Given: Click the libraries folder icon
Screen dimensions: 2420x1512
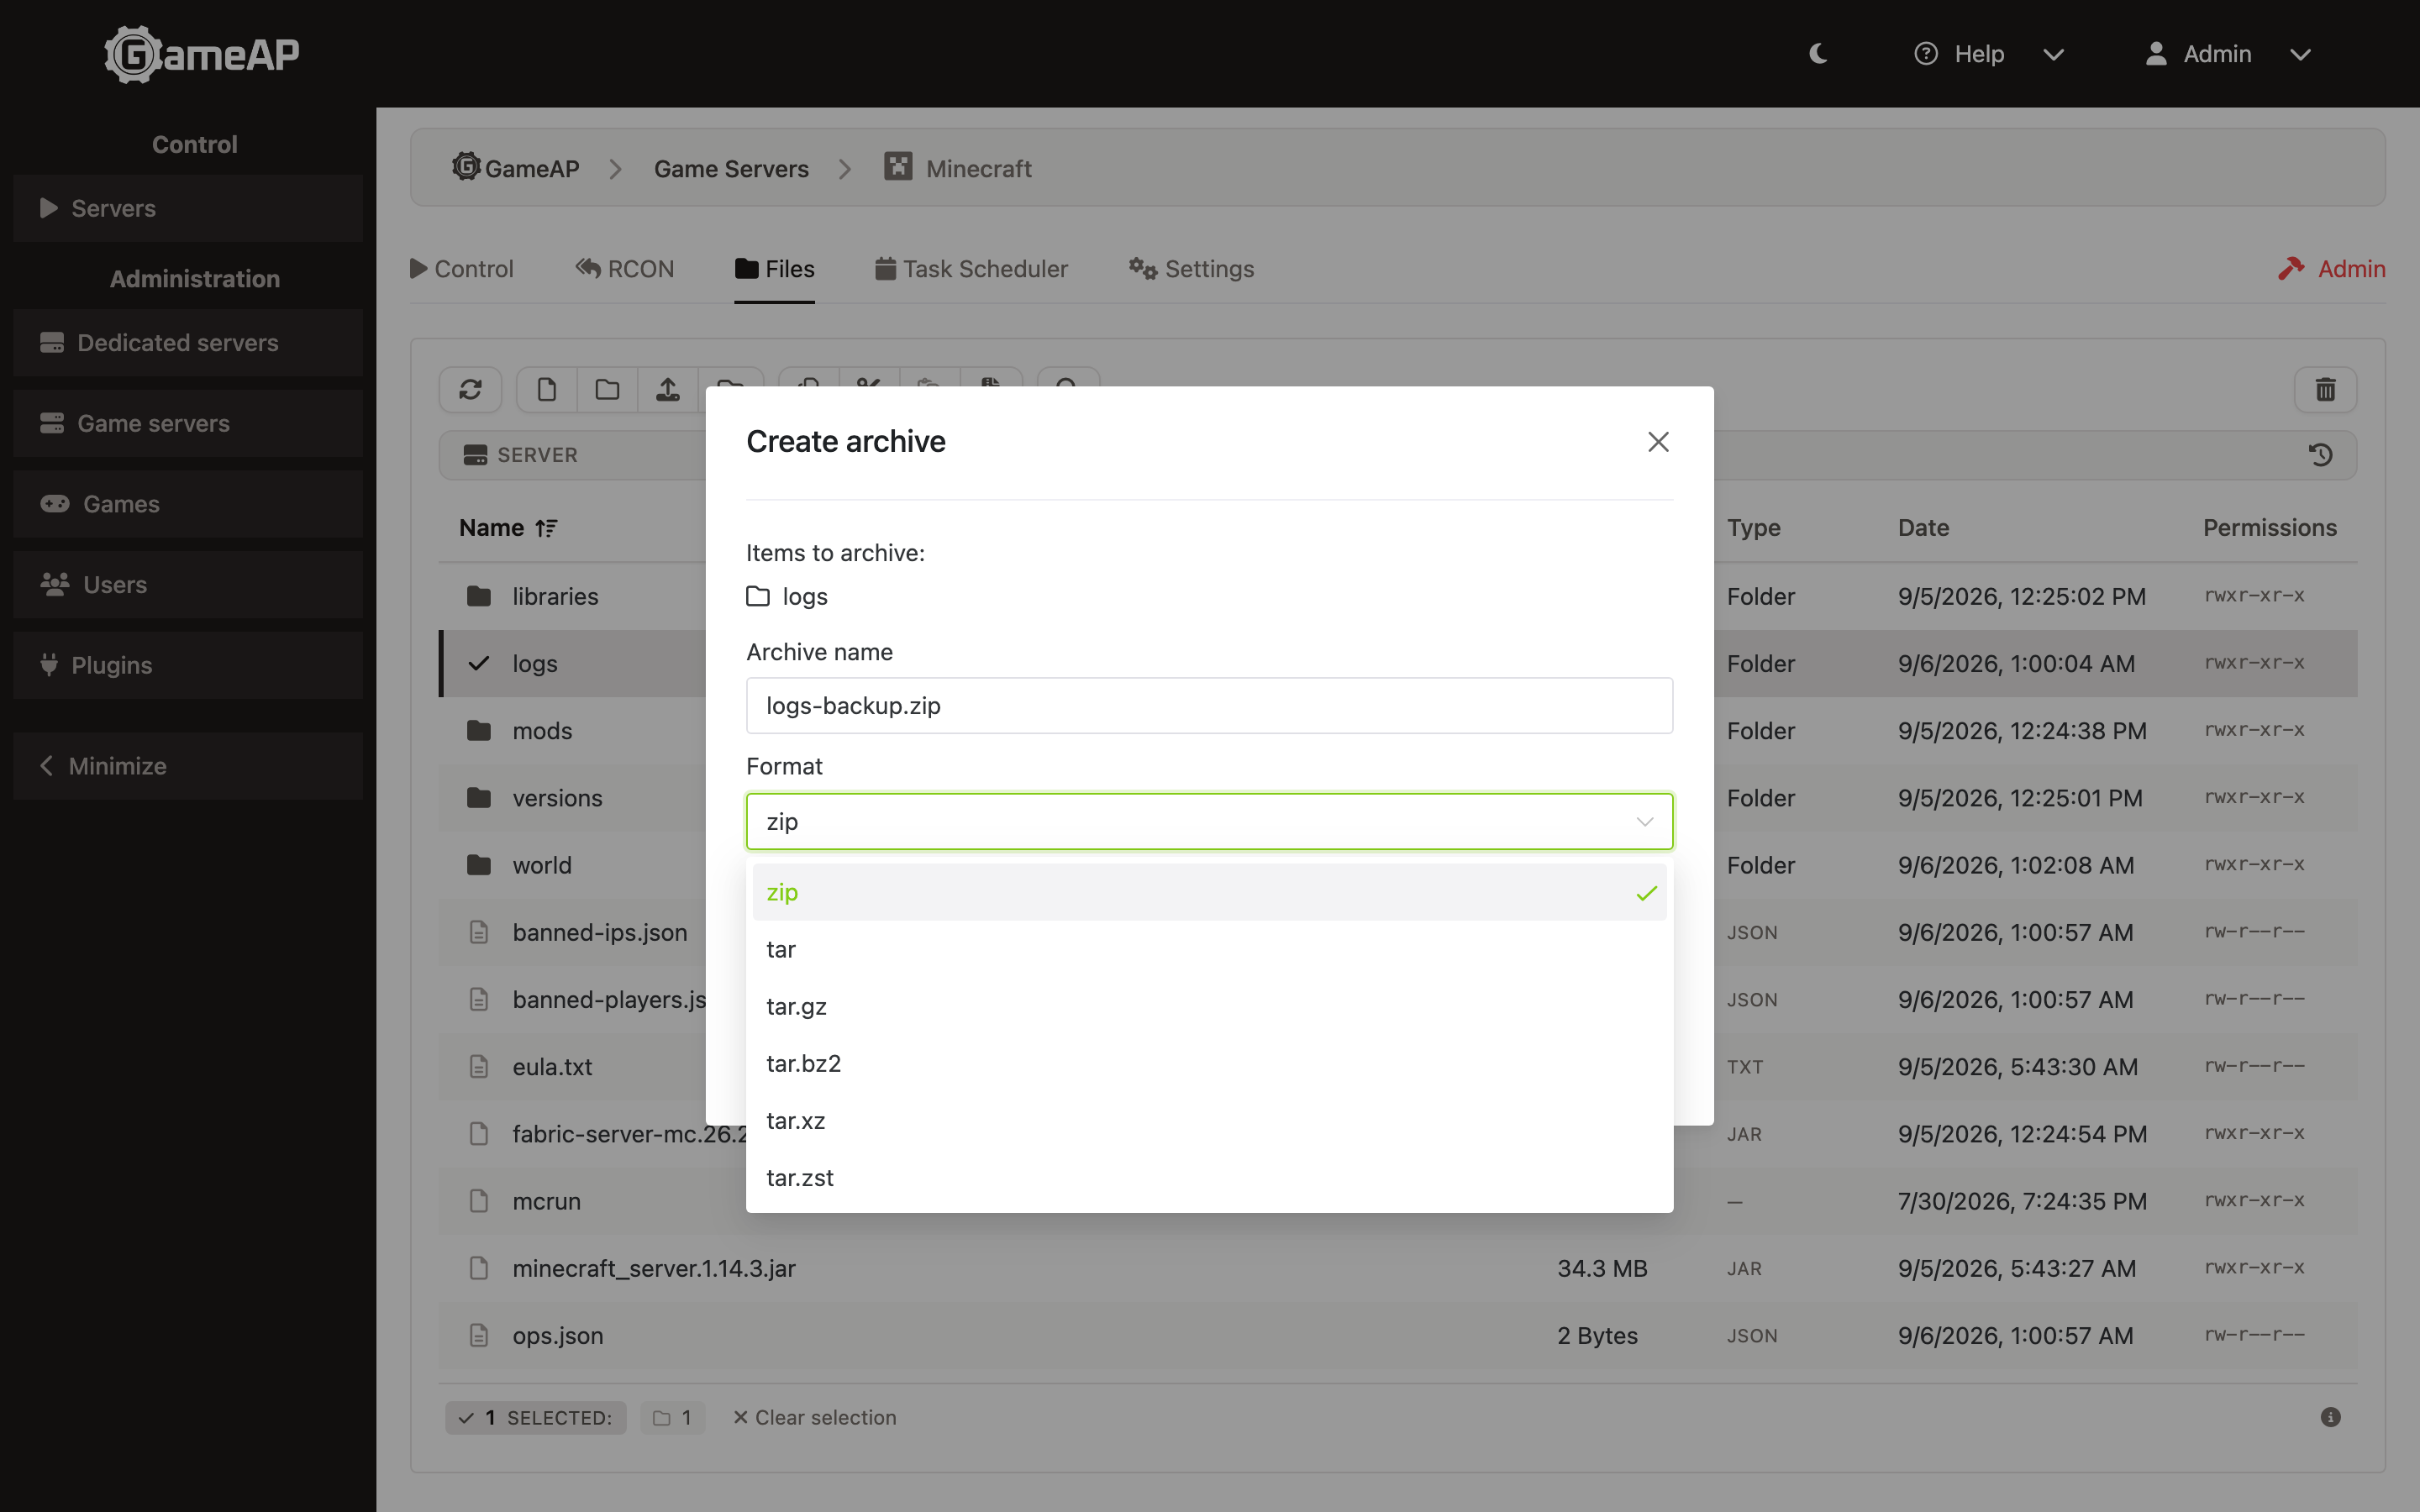Looking at the screenshot, I should (479, 596).
